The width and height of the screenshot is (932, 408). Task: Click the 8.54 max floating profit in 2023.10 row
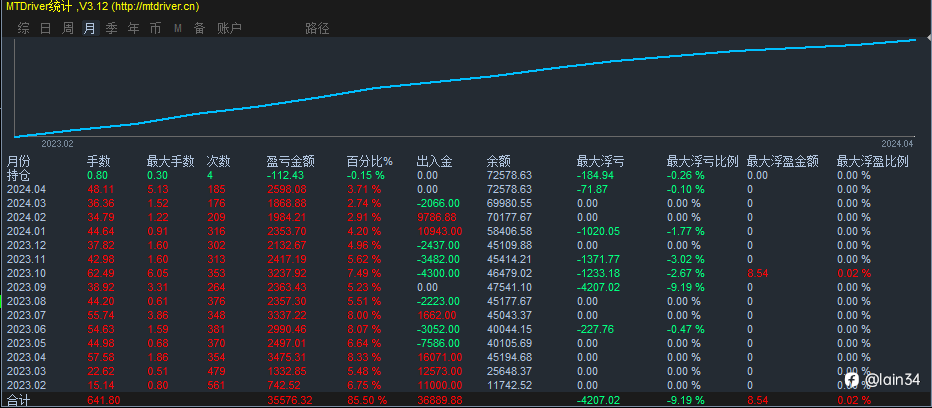(758, 273)
